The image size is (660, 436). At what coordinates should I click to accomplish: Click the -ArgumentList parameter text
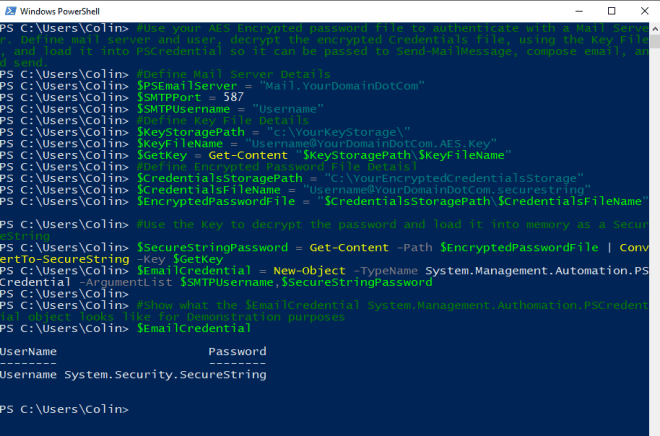[126, 282]
